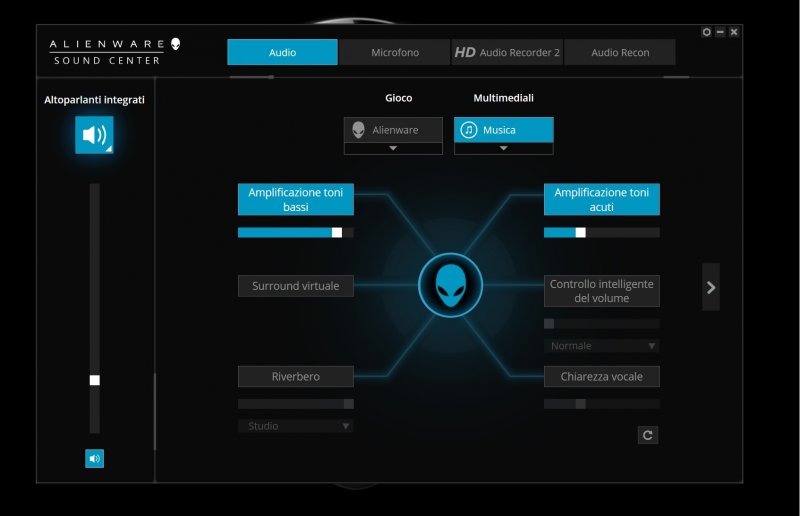Expand the Gioco Alienware profile dropdown
The image size is (800, 516).
[x=393, y=148]
